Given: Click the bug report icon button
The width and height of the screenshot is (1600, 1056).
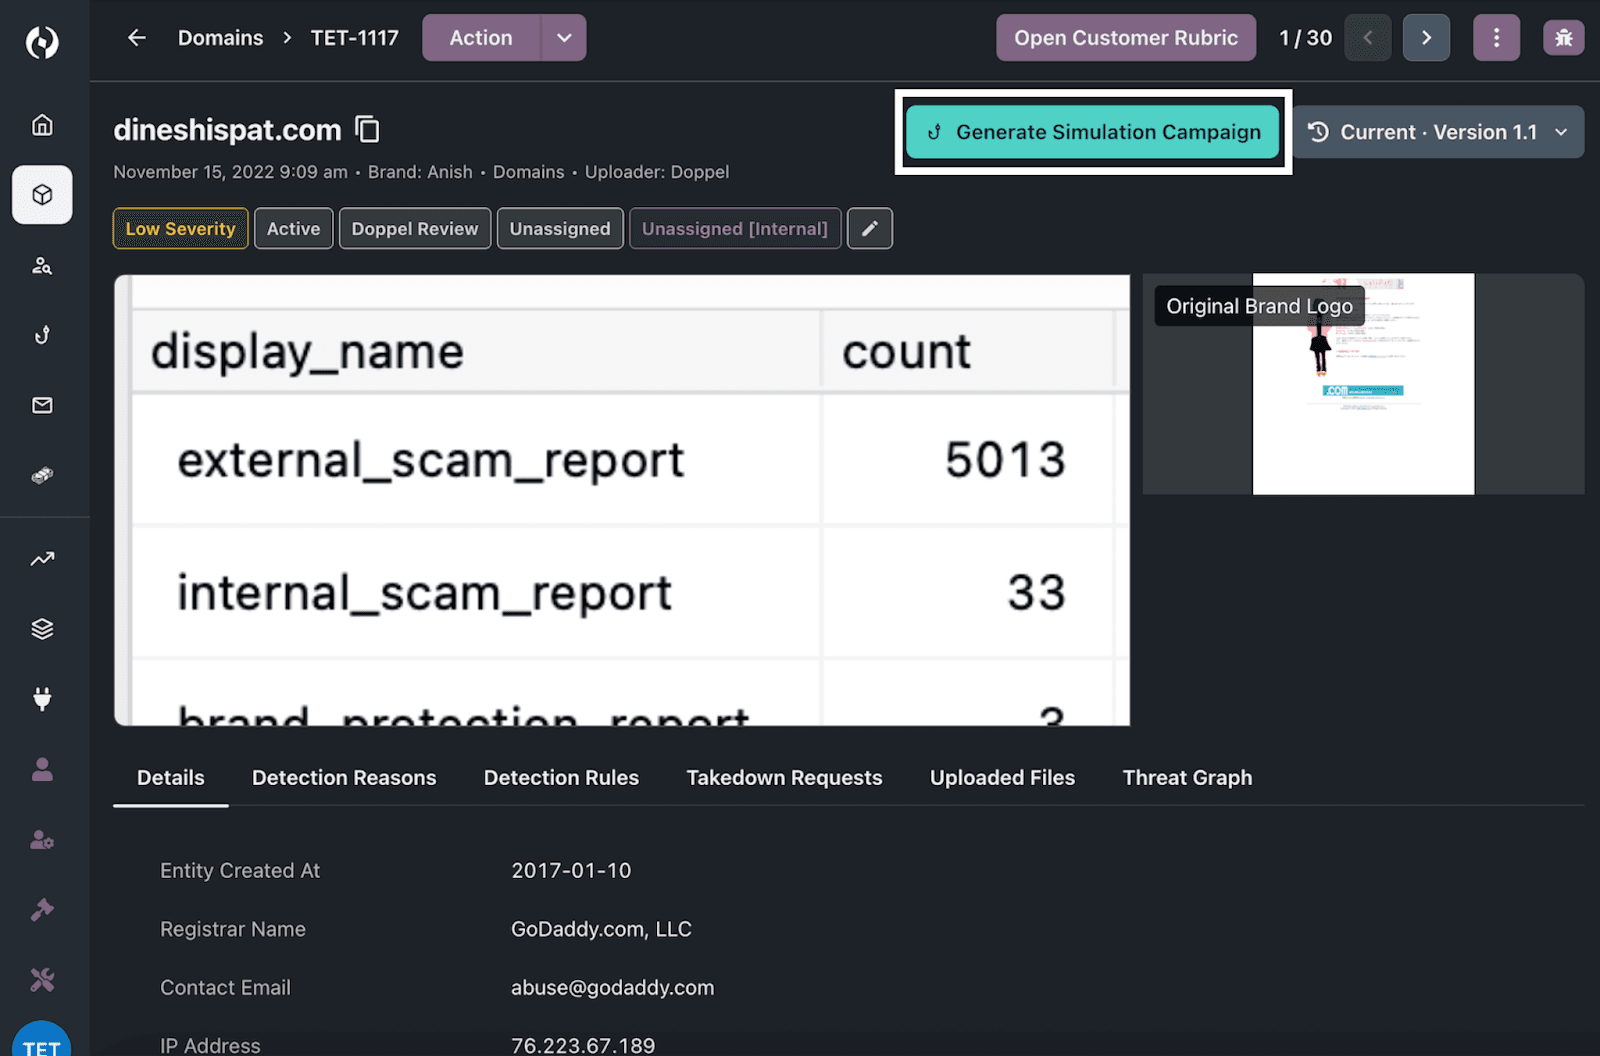Looking at the screenshot, I should [1563, 38].
